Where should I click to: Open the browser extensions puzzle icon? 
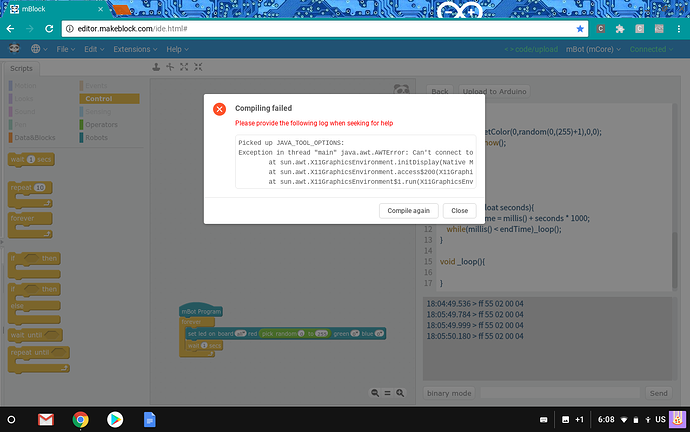point(620,29)
